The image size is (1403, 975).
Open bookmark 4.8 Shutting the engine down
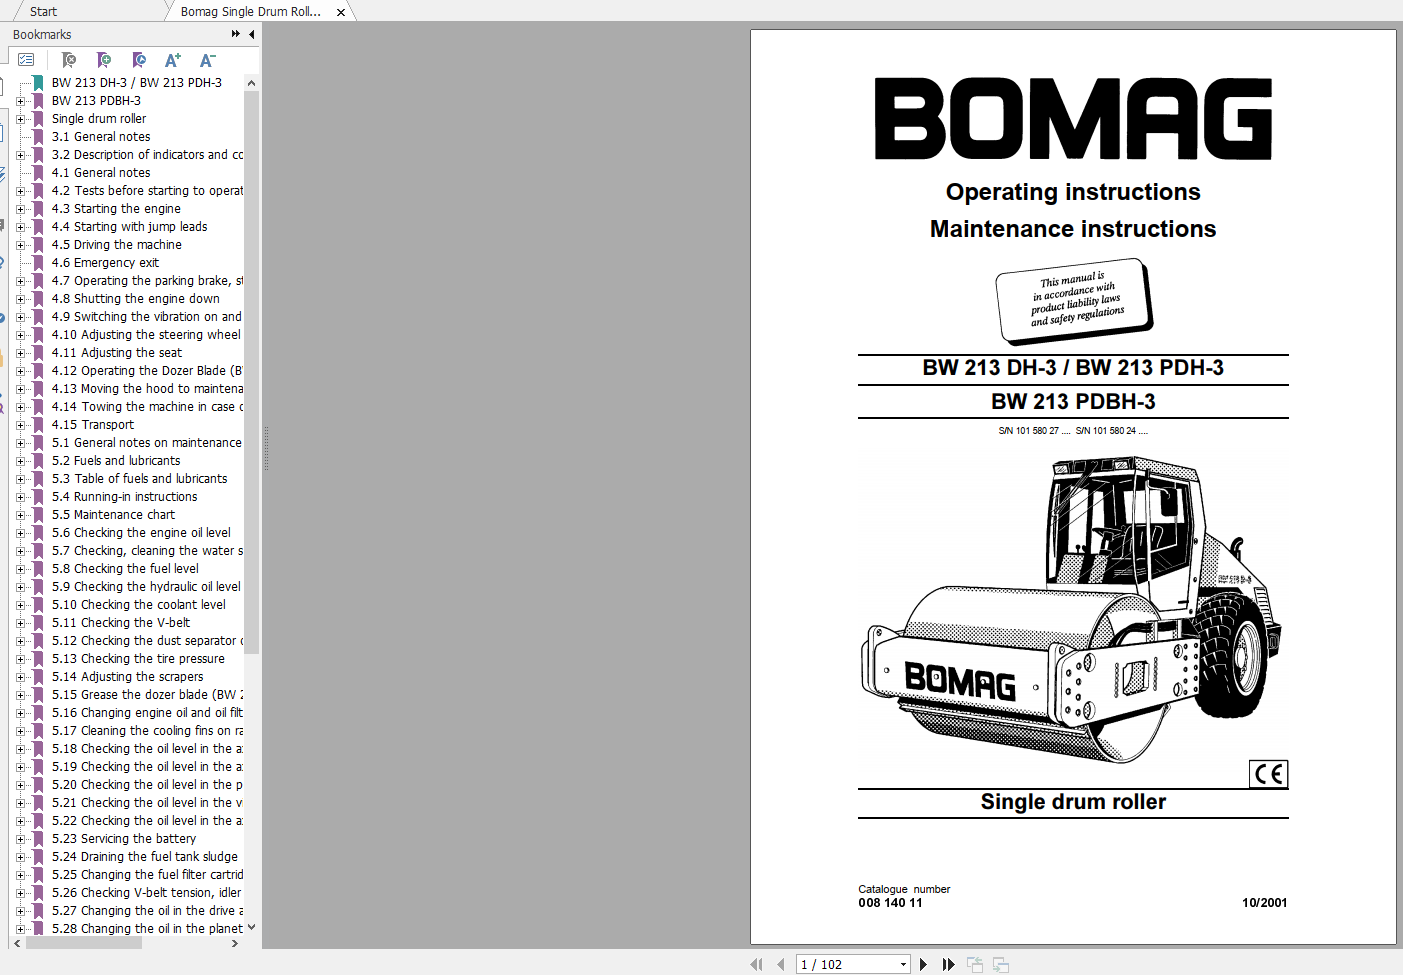click(x=136, y=299)
